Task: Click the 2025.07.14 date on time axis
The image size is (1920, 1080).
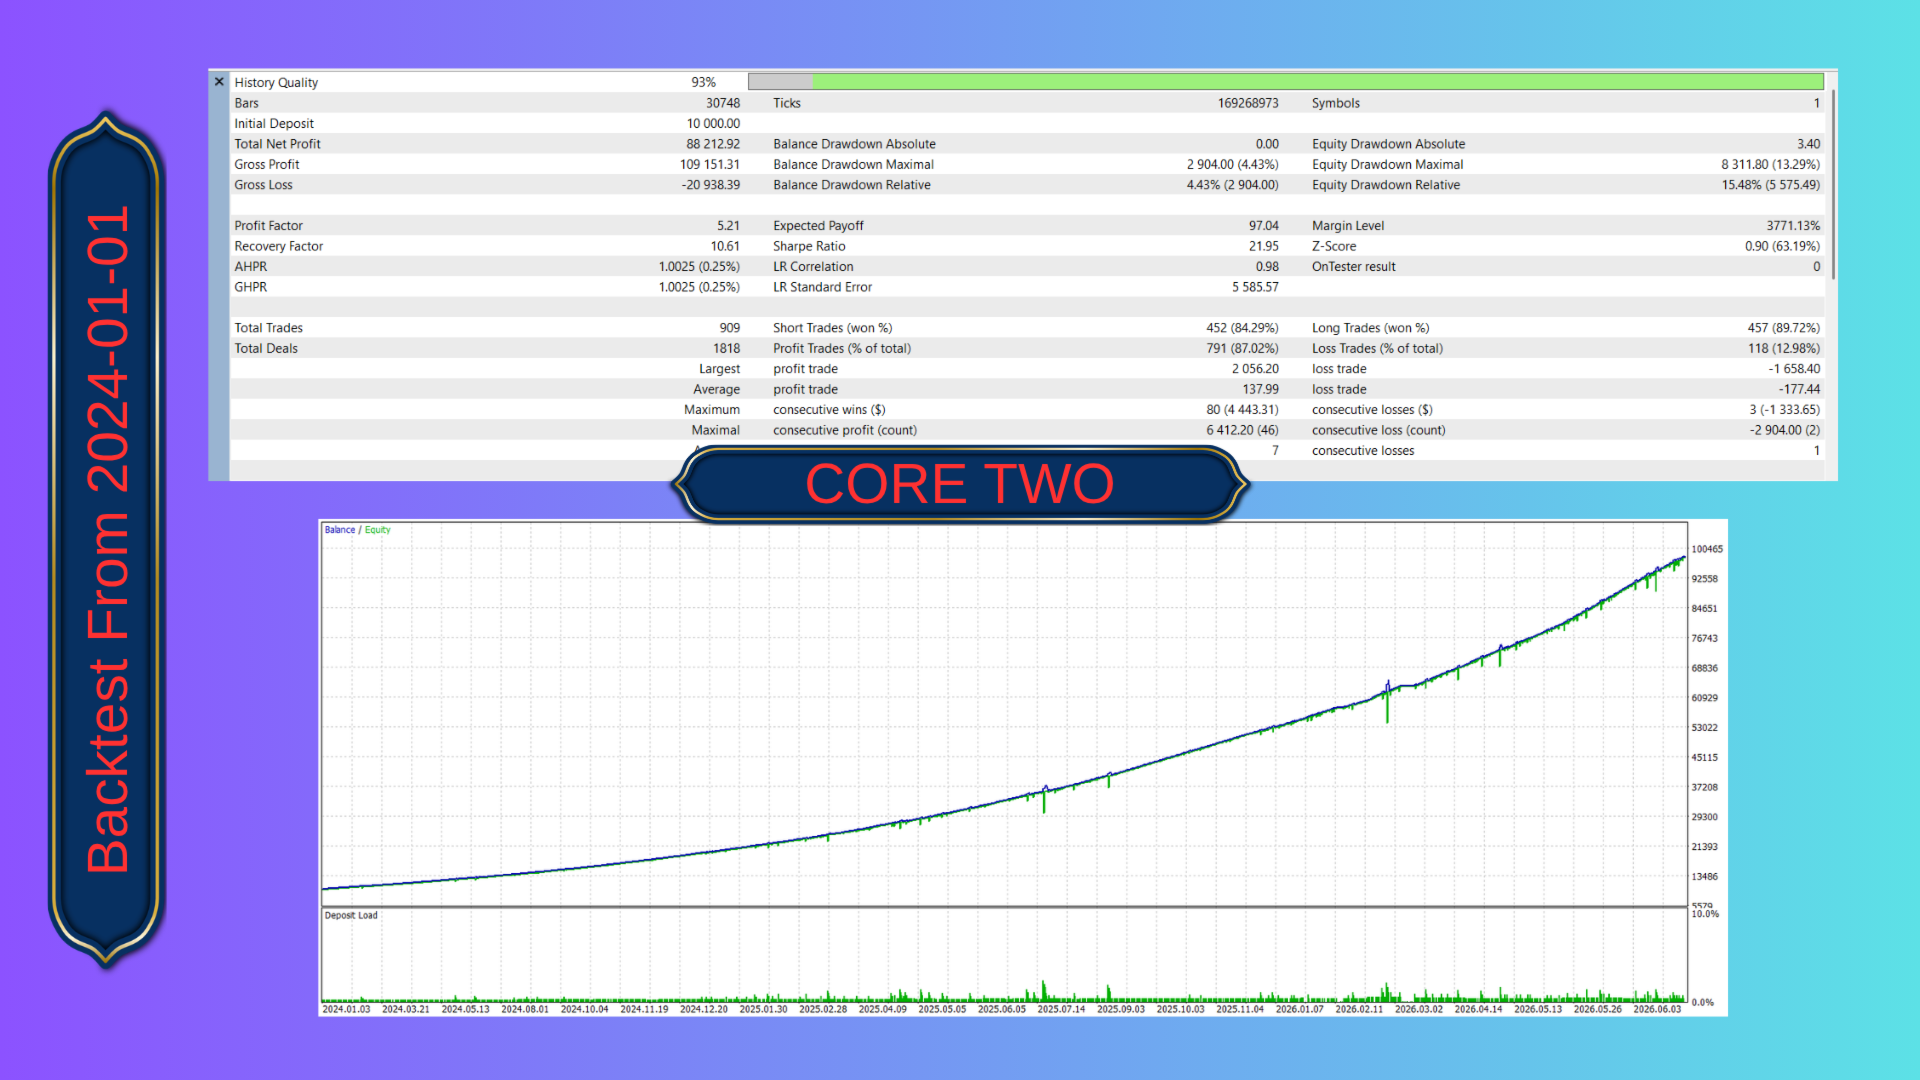Action: coord(1061,1010)
